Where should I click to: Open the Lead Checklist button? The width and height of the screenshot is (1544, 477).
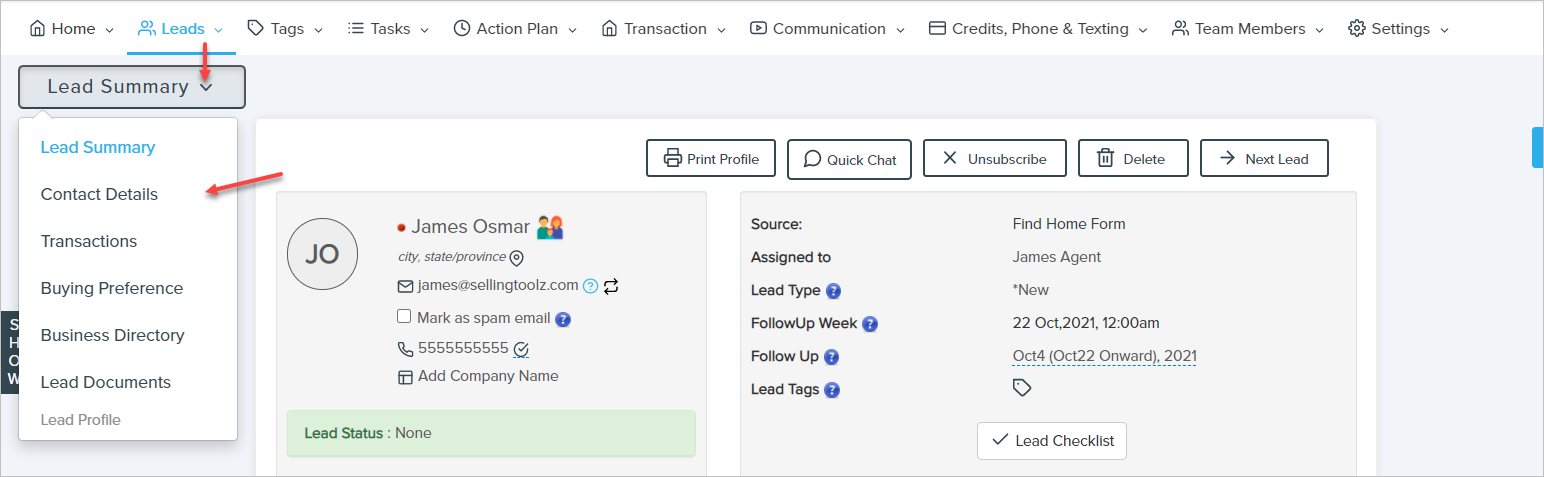click(1051, 441)
